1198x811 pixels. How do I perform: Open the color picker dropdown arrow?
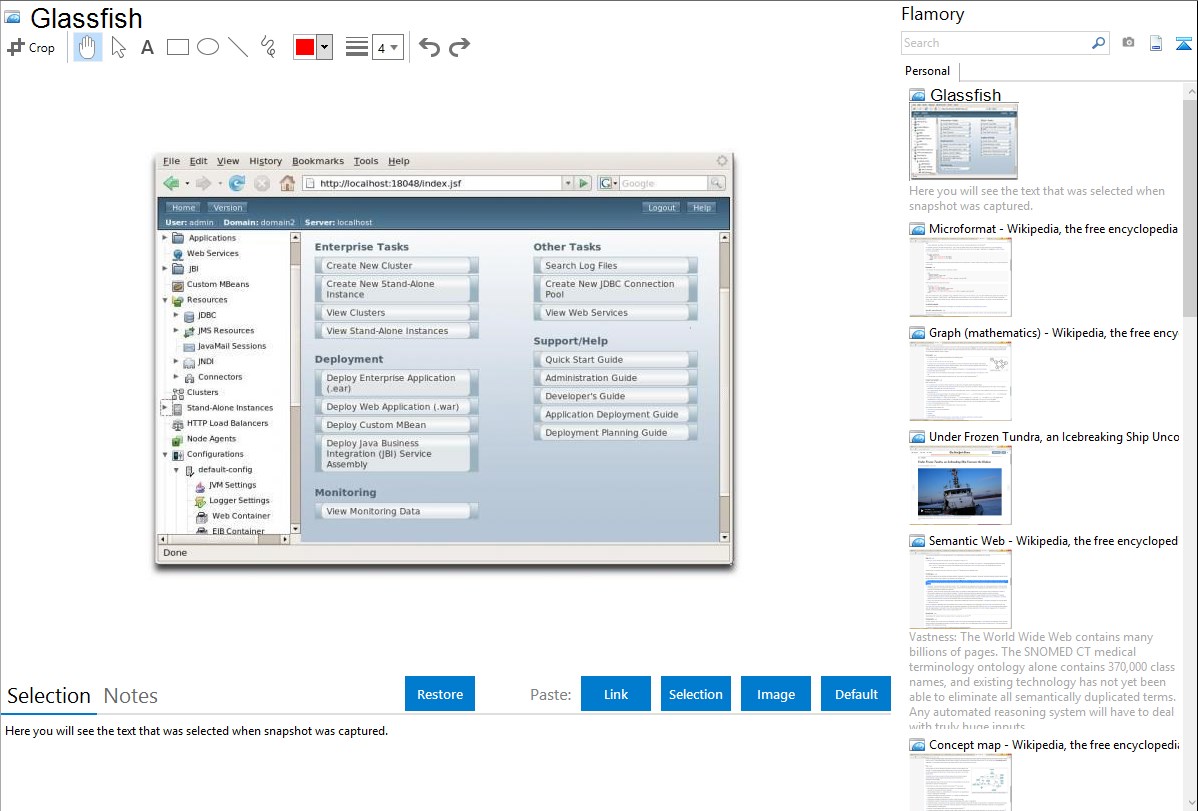click(325, 47)
